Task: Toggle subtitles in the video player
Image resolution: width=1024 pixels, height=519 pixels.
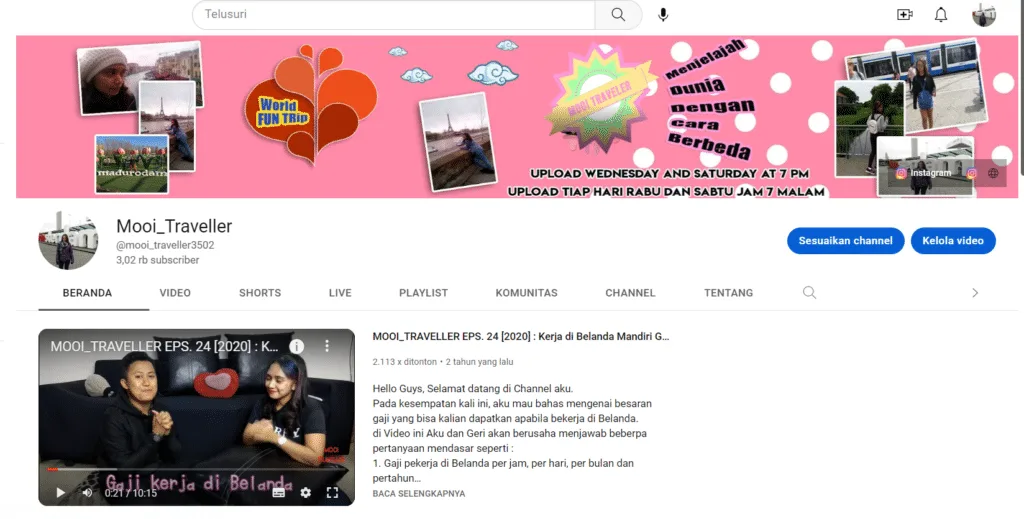Action: coord(279,492)
